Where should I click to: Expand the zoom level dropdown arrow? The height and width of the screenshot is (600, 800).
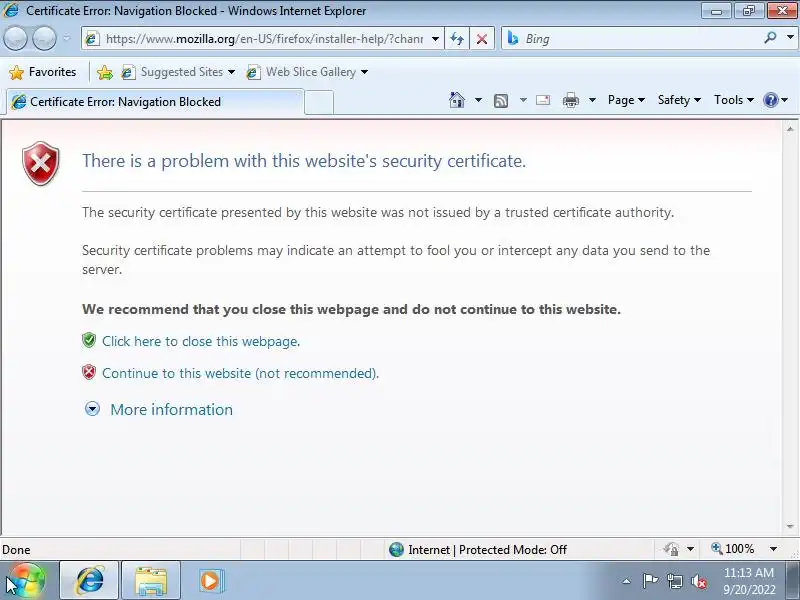click(773, 549)
